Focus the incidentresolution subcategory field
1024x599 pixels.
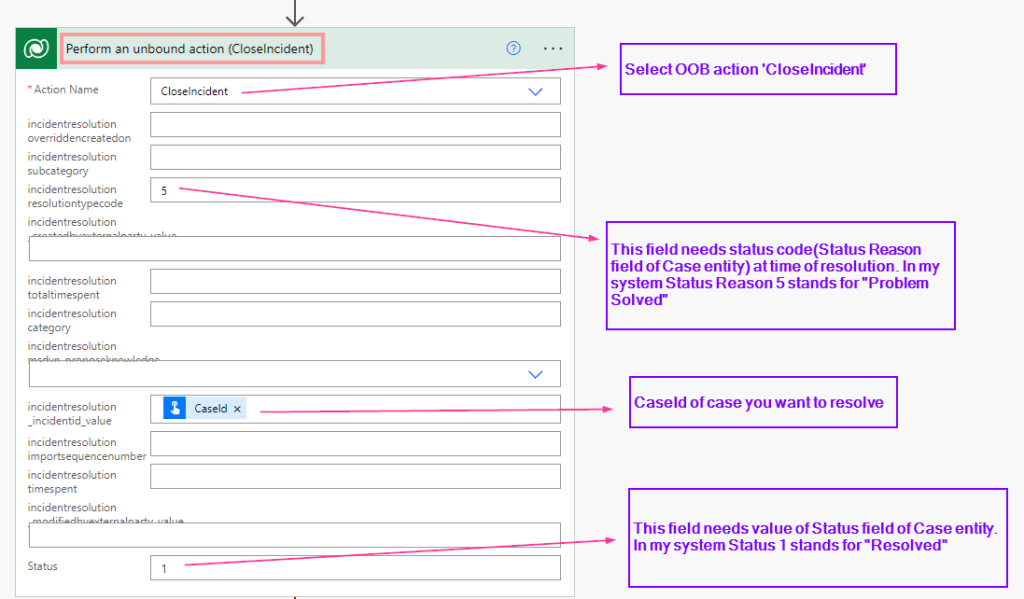355,158
